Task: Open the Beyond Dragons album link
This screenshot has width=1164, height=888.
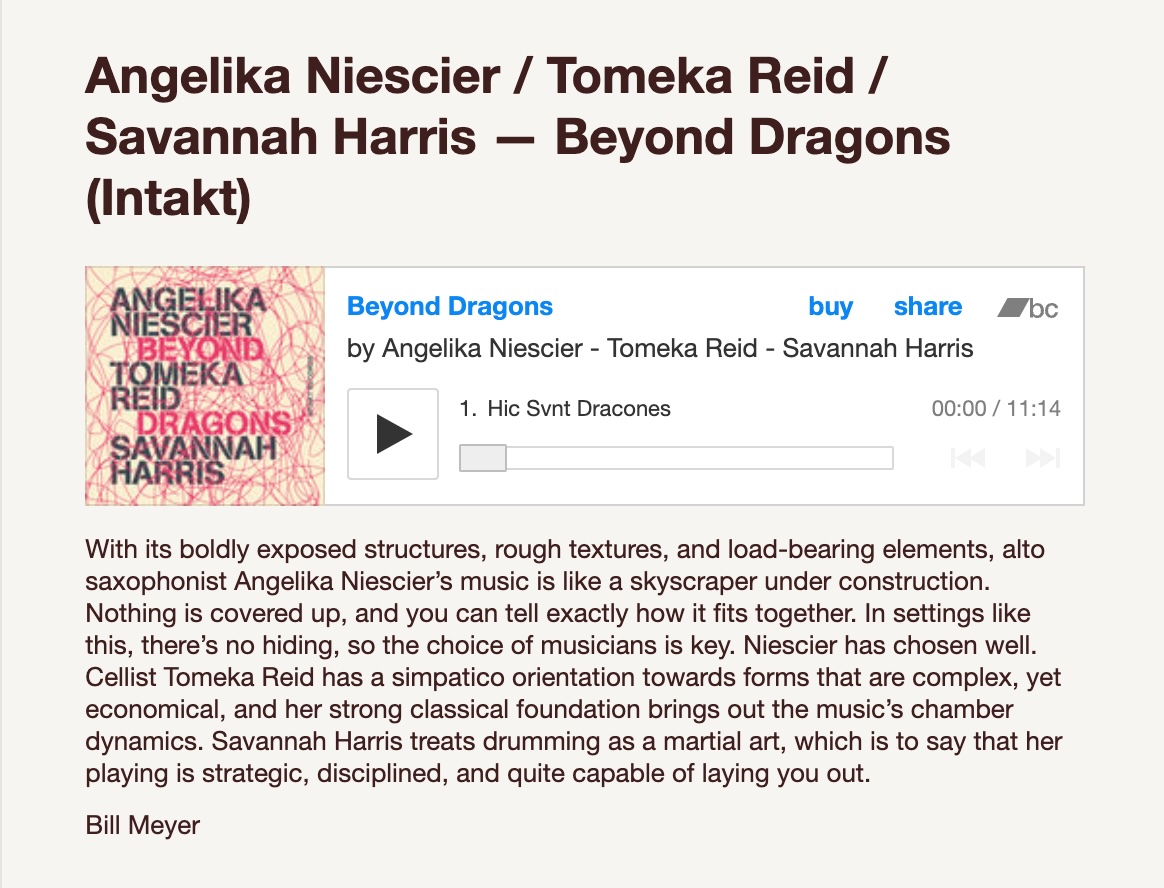Action: tap(450, 306)
